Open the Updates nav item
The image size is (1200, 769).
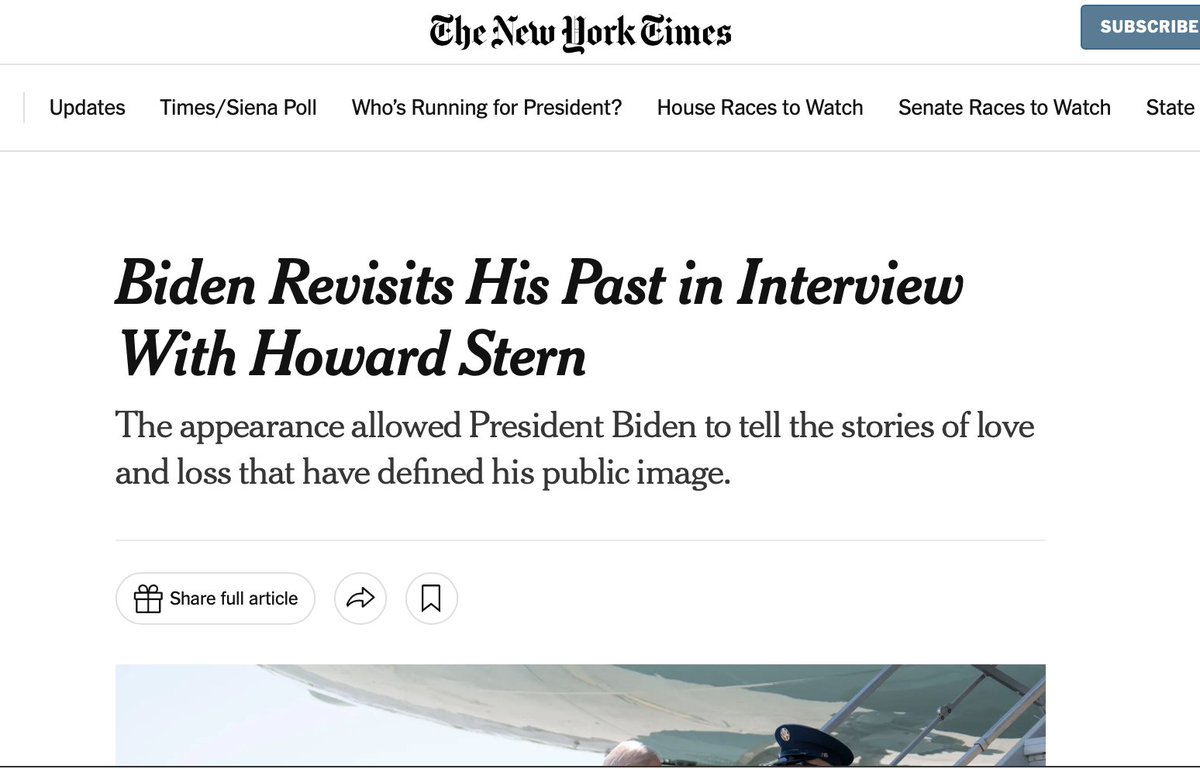87,108
